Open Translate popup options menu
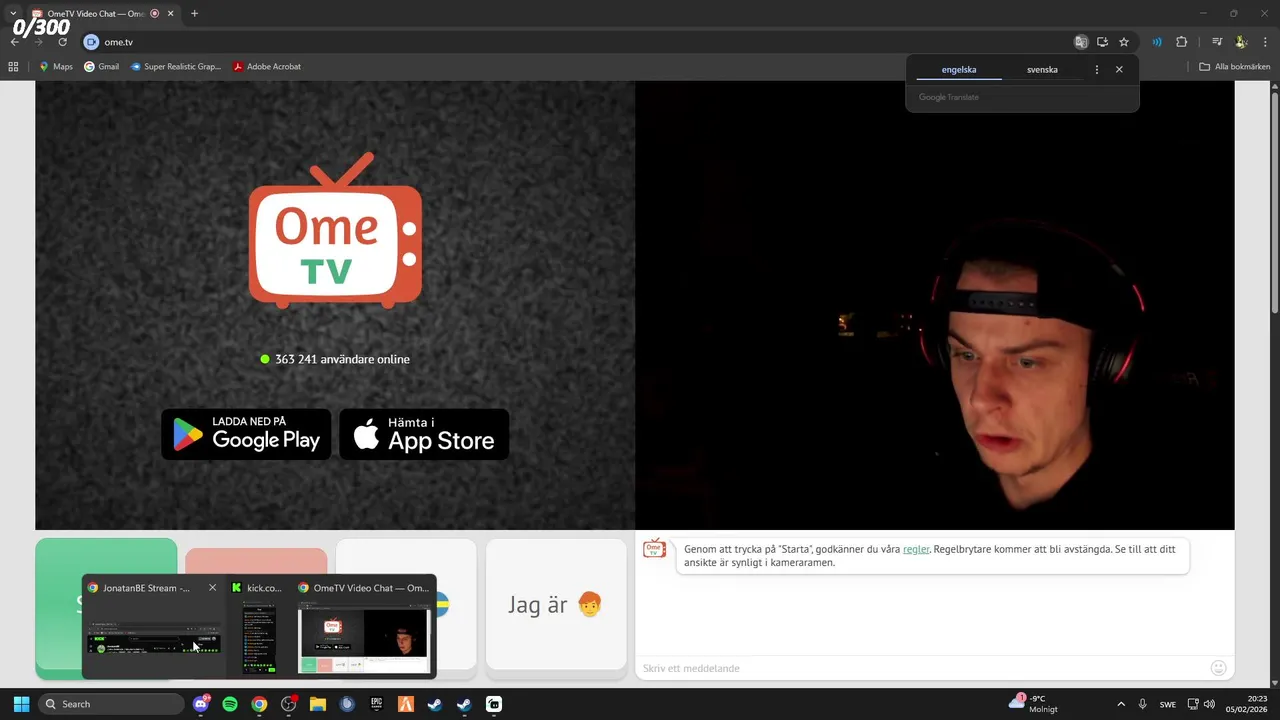1280x720 pixels. (x=1097, y=70)
